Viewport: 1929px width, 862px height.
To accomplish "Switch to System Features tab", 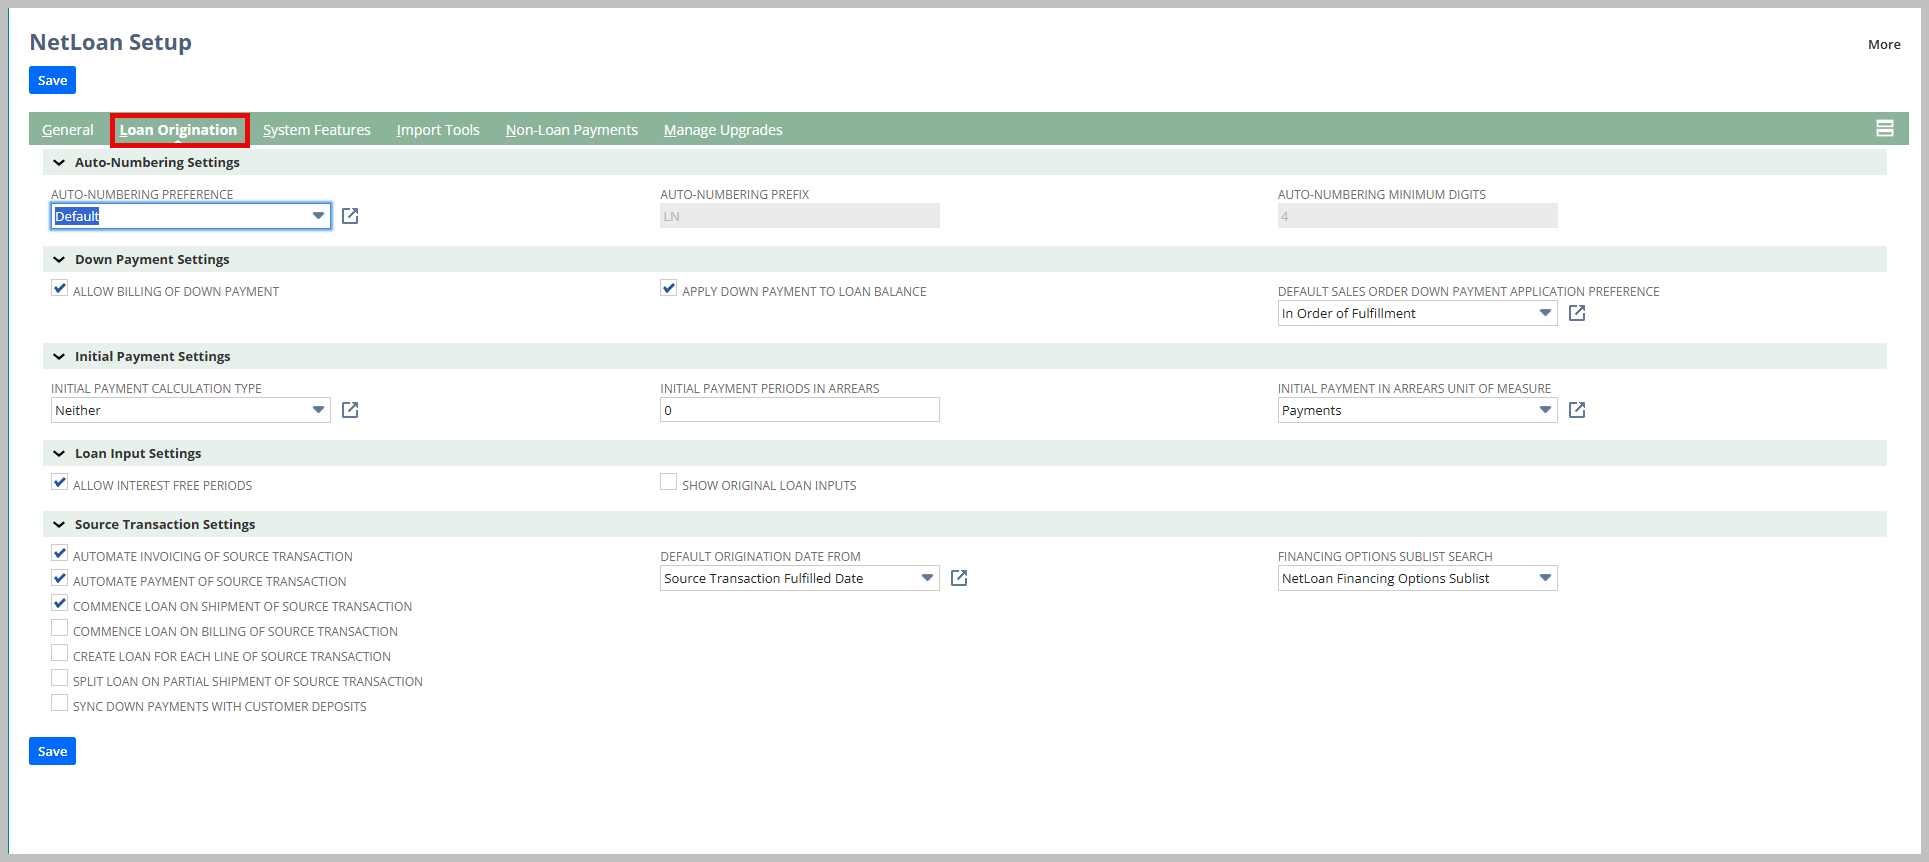I will point(316,130).
